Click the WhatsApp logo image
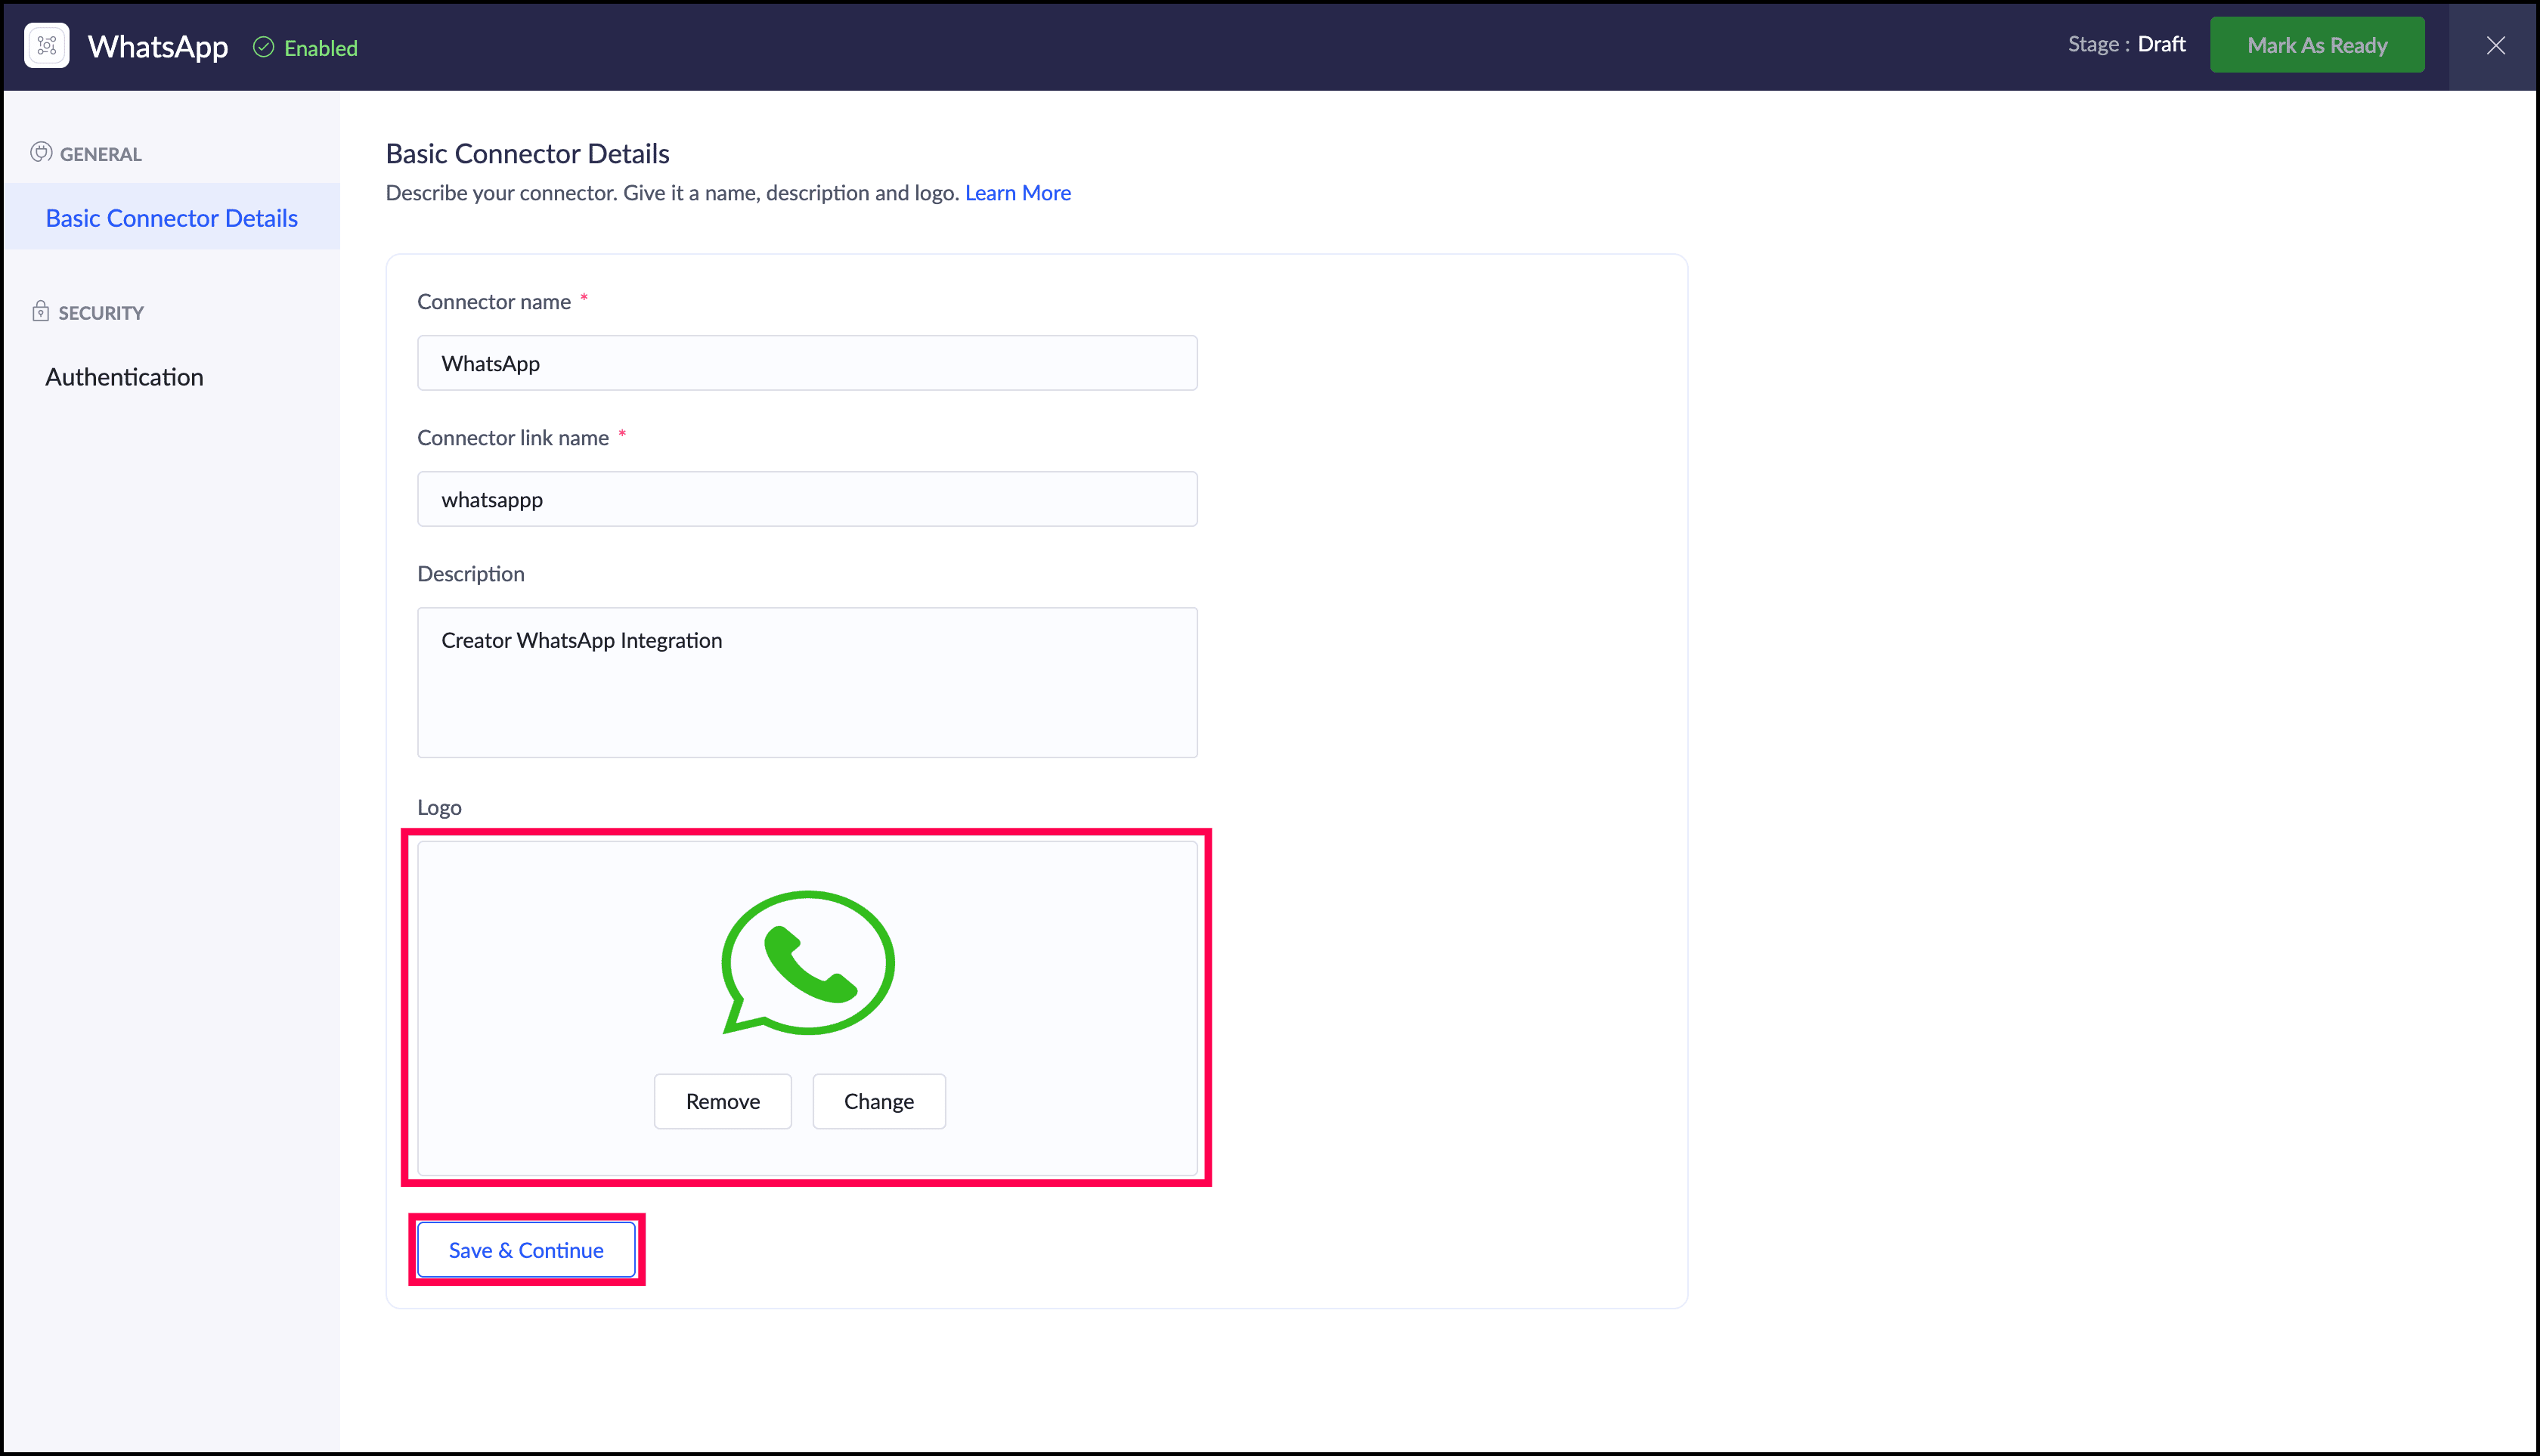 pos(807,962)
